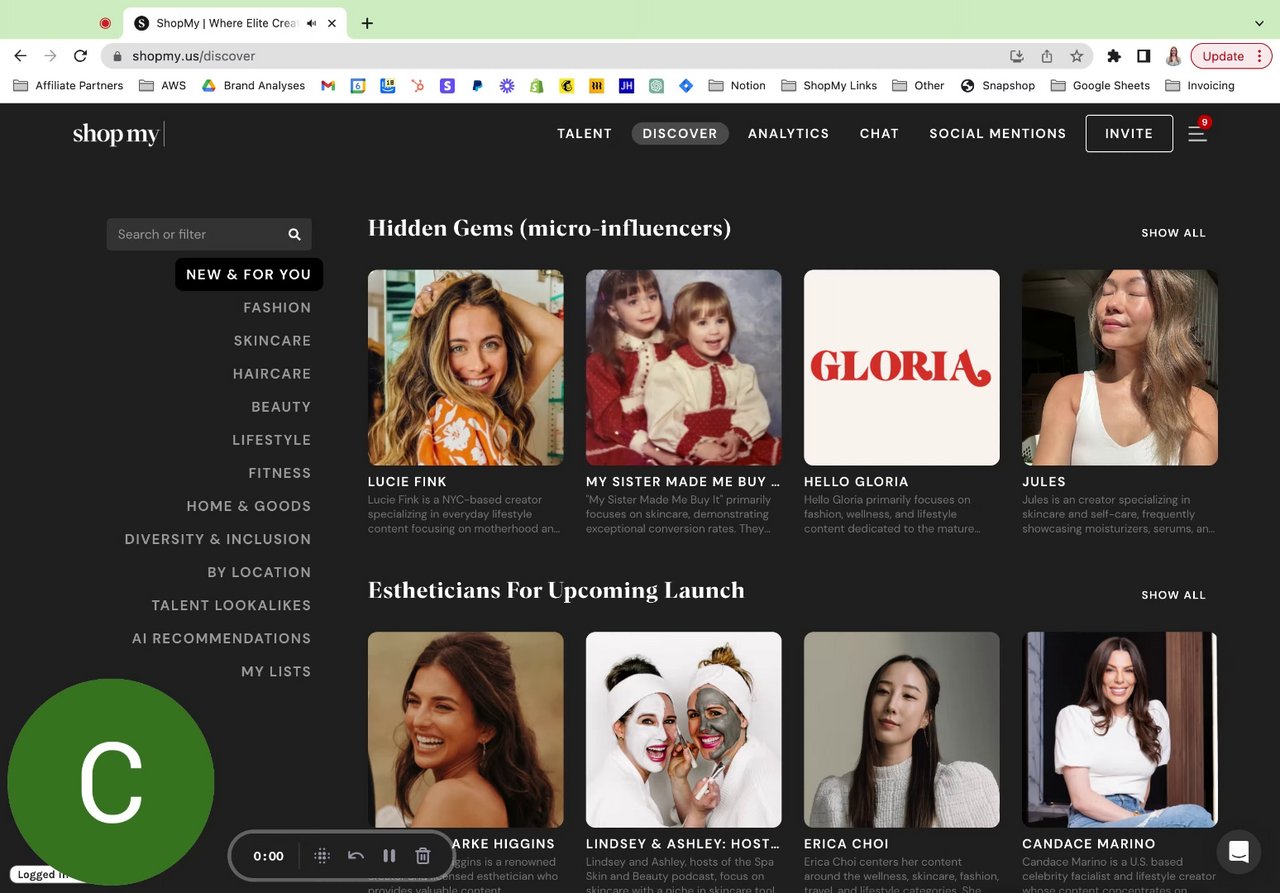Open the Analytics nav tab
The width and height of the screenshot is (1280, 893).
point(788,133)
